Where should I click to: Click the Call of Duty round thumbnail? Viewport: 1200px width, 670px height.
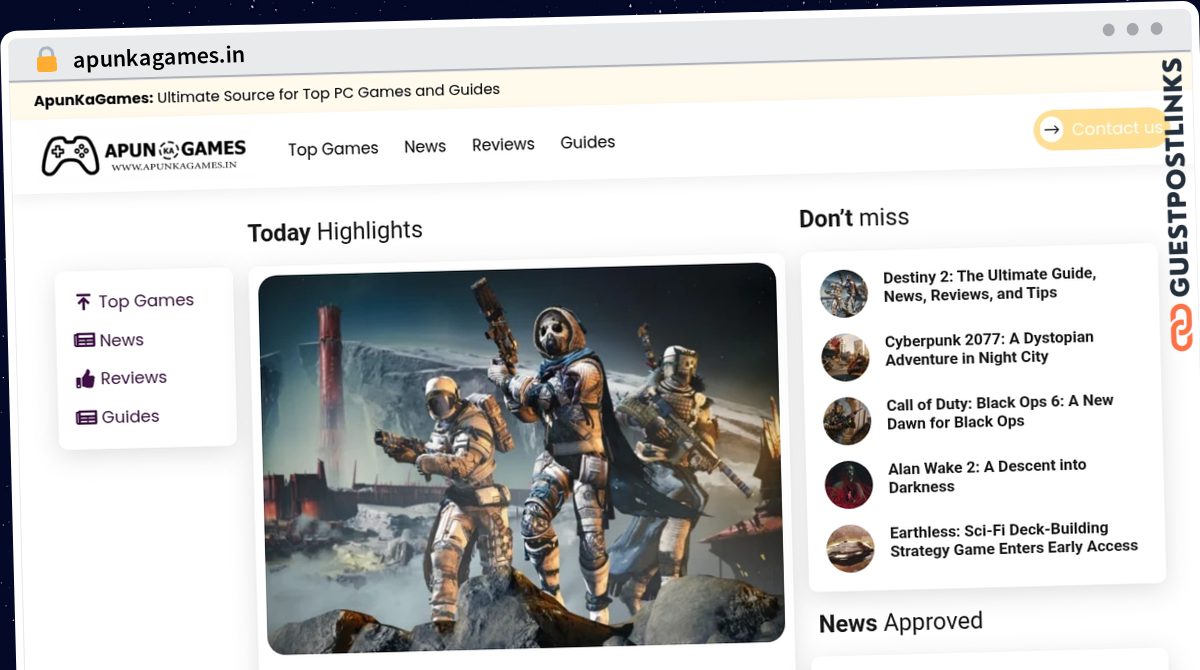click(847, 421)
